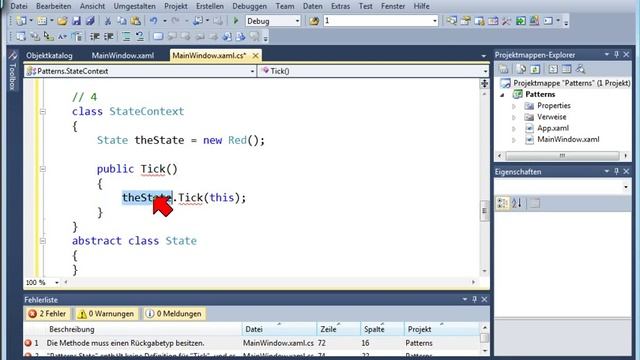Select the App.xaml file in the tree
The height and width of the screenshot is (360, 640).
[553, 128]
